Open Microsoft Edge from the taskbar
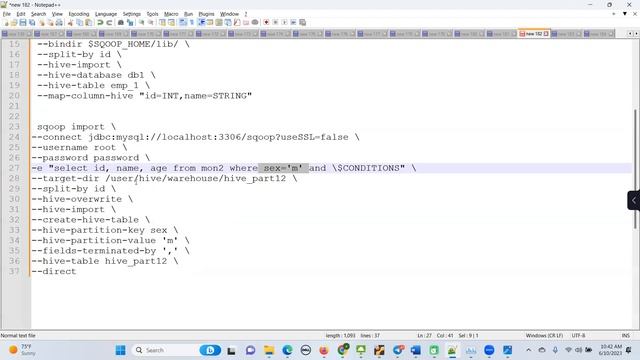 tap(287, 350)
